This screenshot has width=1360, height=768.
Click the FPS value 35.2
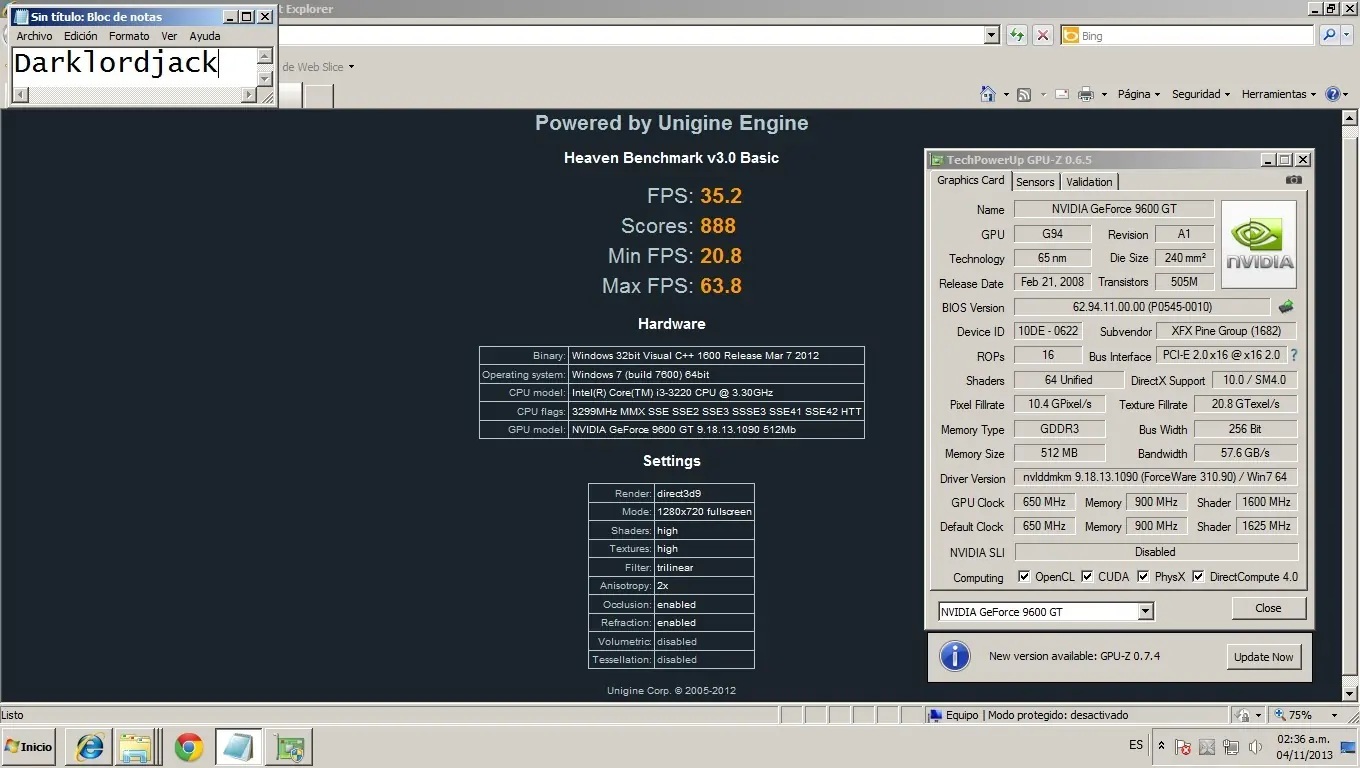[721, 196]
